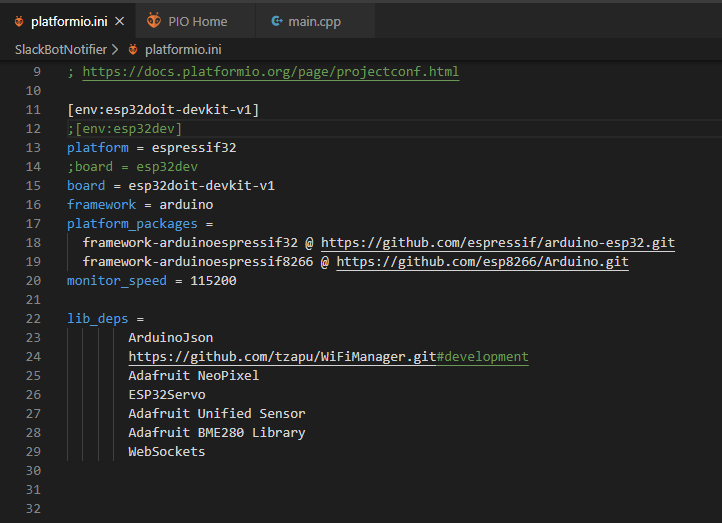Click the [env:esp32doit-devkit-v1] section header
The width and height of the screenshot is (722, 523).
pyautogui.click(x=163, y=110)
